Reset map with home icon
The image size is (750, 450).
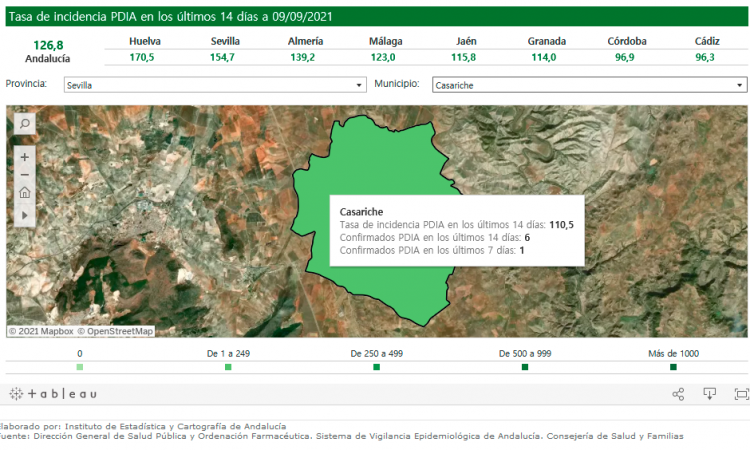[24, 194]
